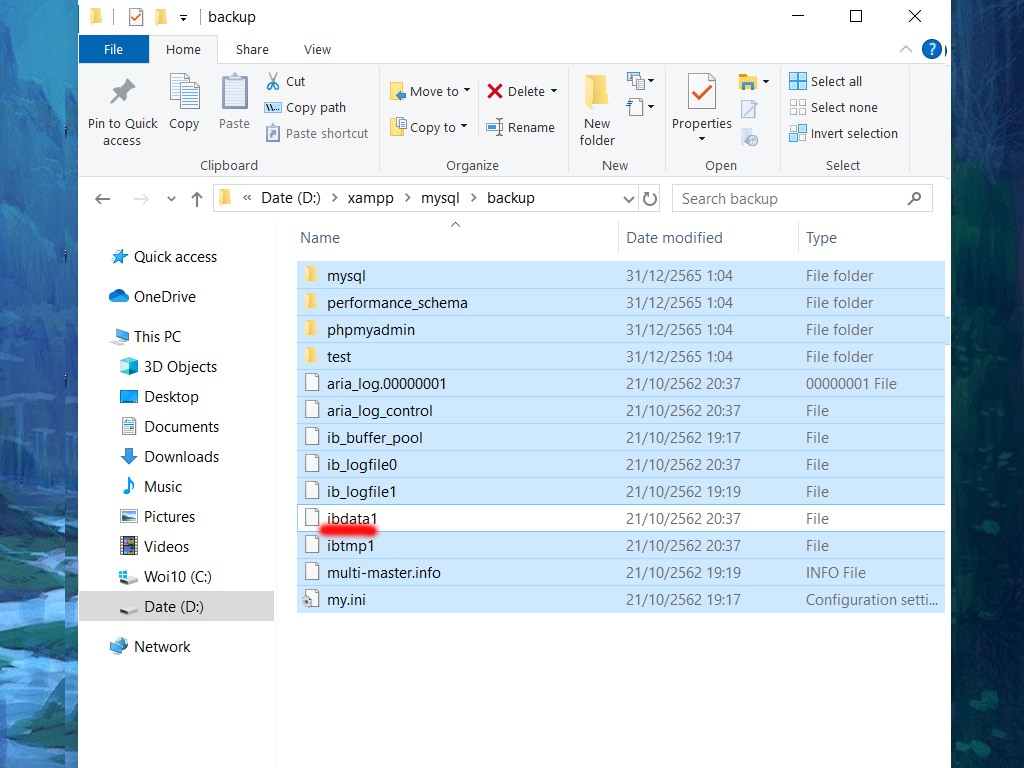Click the Copy icon in Clipboard group
The image size is (1024, 768).
tap(184, 93)
